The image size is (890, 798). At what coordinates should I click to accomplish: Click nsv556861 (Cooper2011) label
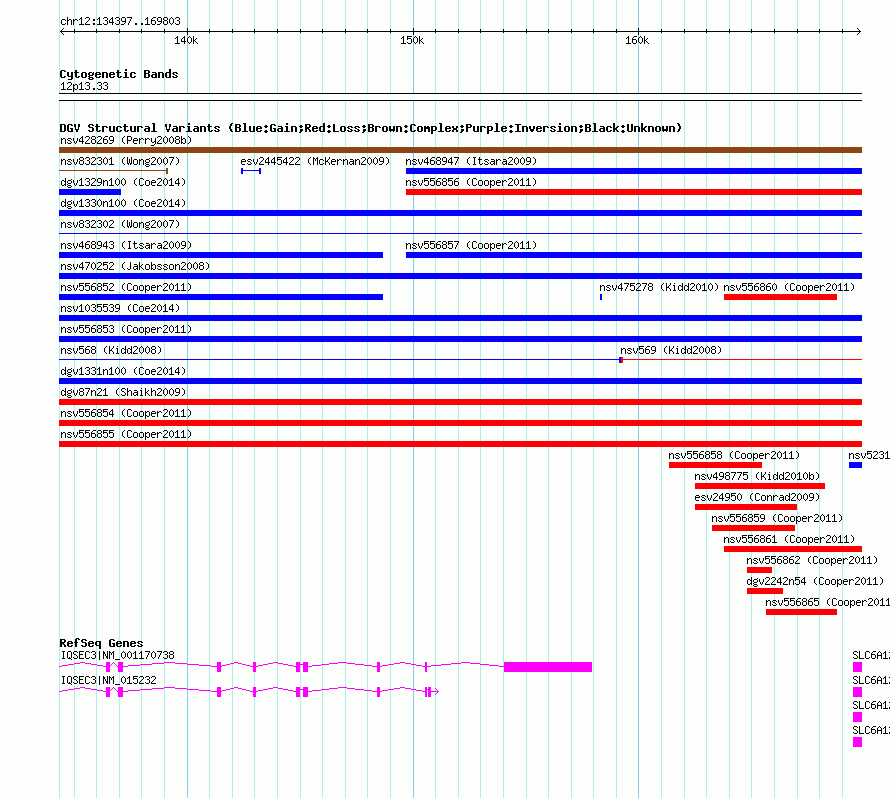pos(789,539)
